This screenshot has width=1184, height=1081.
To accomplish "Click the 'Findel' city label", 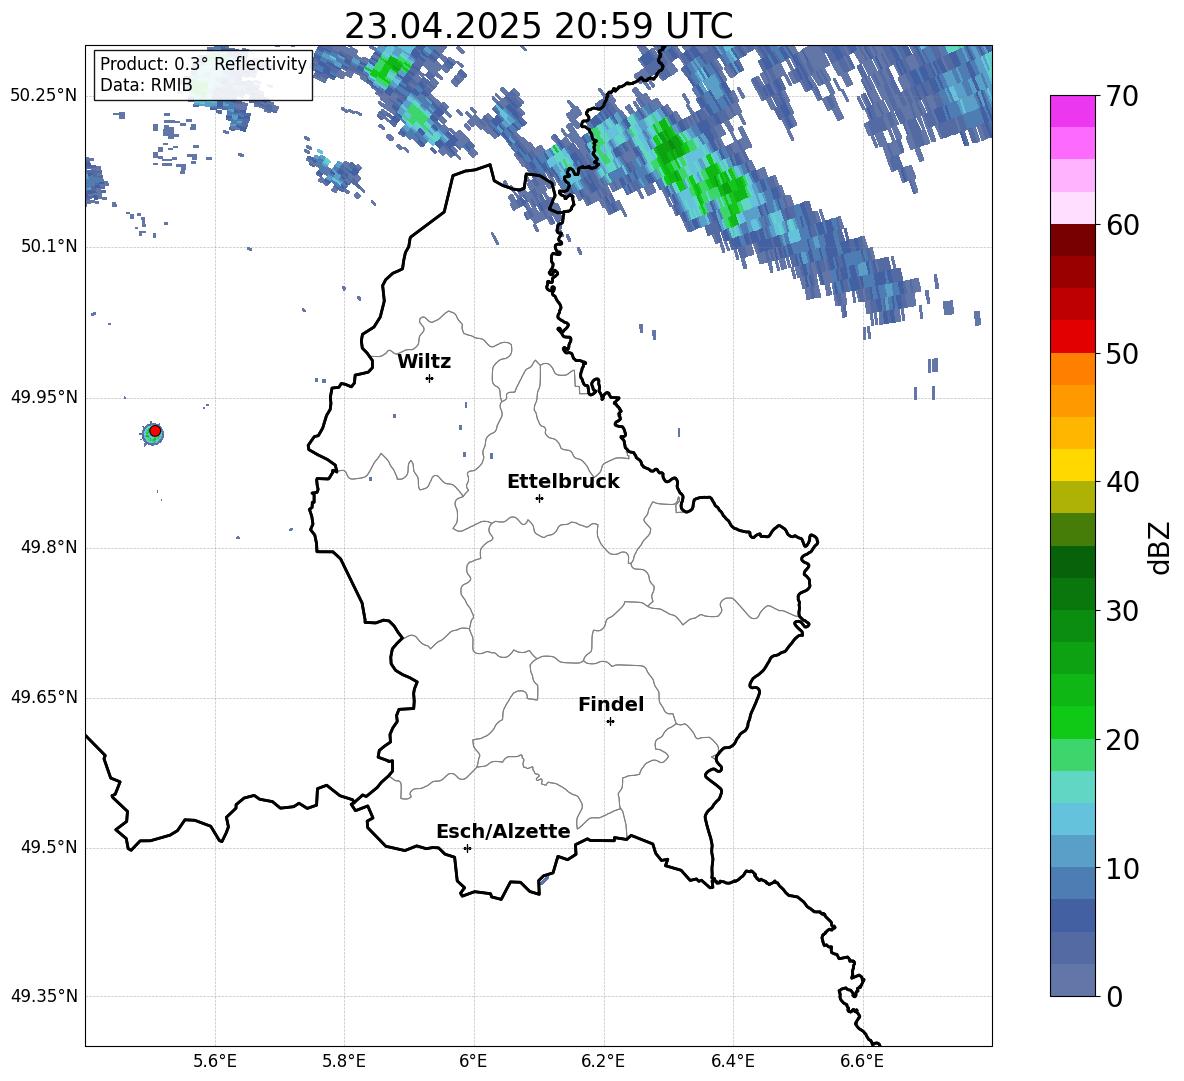I will coord(611,704).
